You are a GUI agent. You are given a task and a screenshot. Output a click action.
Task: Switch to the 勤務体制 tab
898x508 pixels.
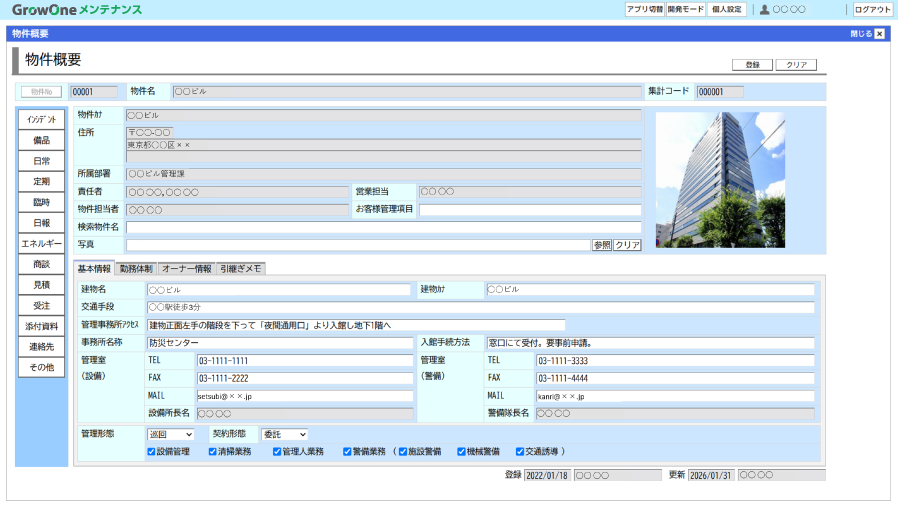(136, 269)
